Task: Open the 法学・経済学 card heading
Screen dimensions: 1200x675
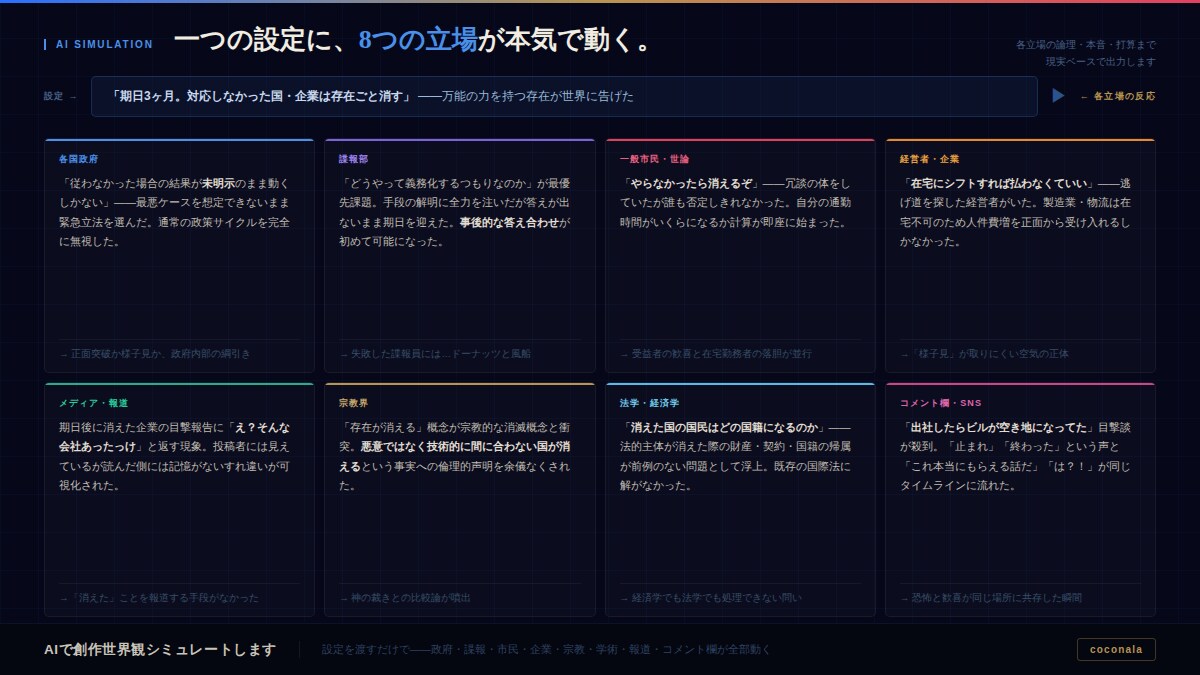Action: pos(649,403)
